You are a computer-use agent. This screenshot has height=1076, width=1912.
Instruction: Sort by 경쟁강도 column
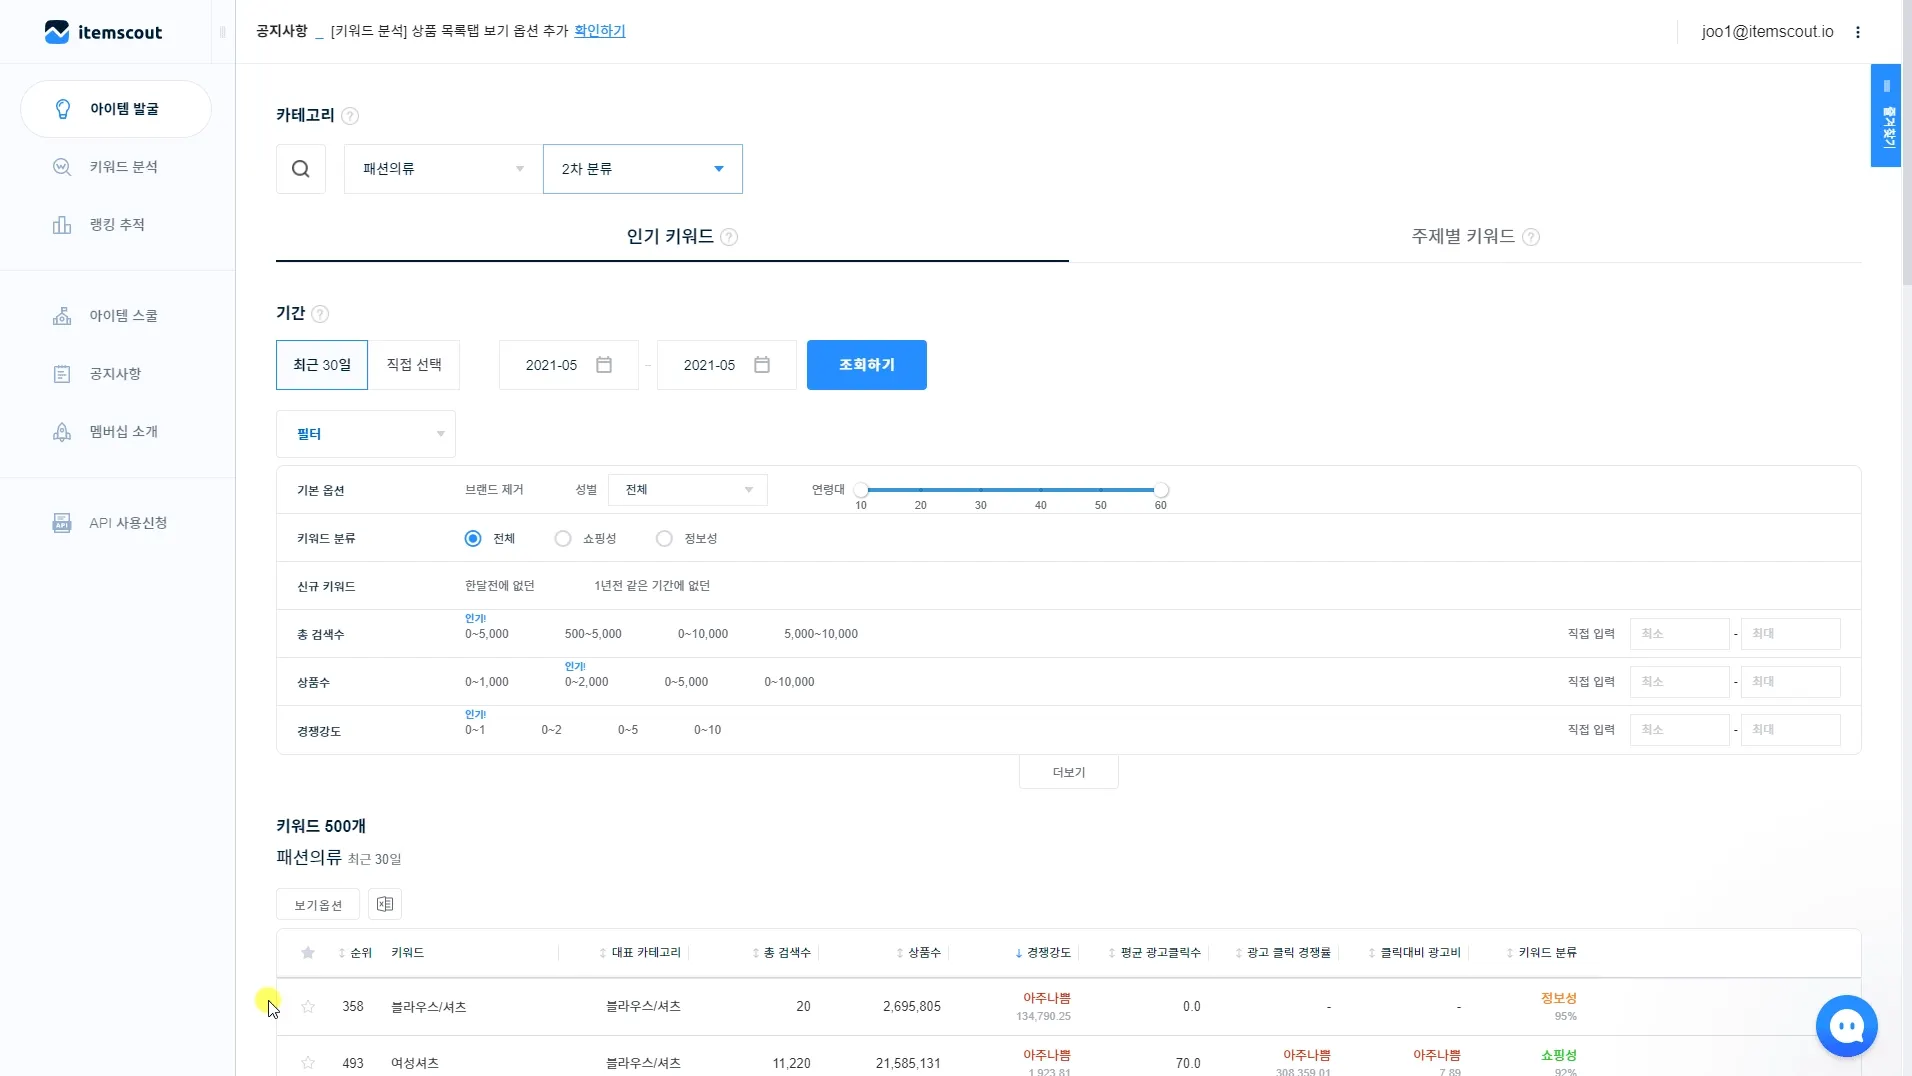point(1043,953)
